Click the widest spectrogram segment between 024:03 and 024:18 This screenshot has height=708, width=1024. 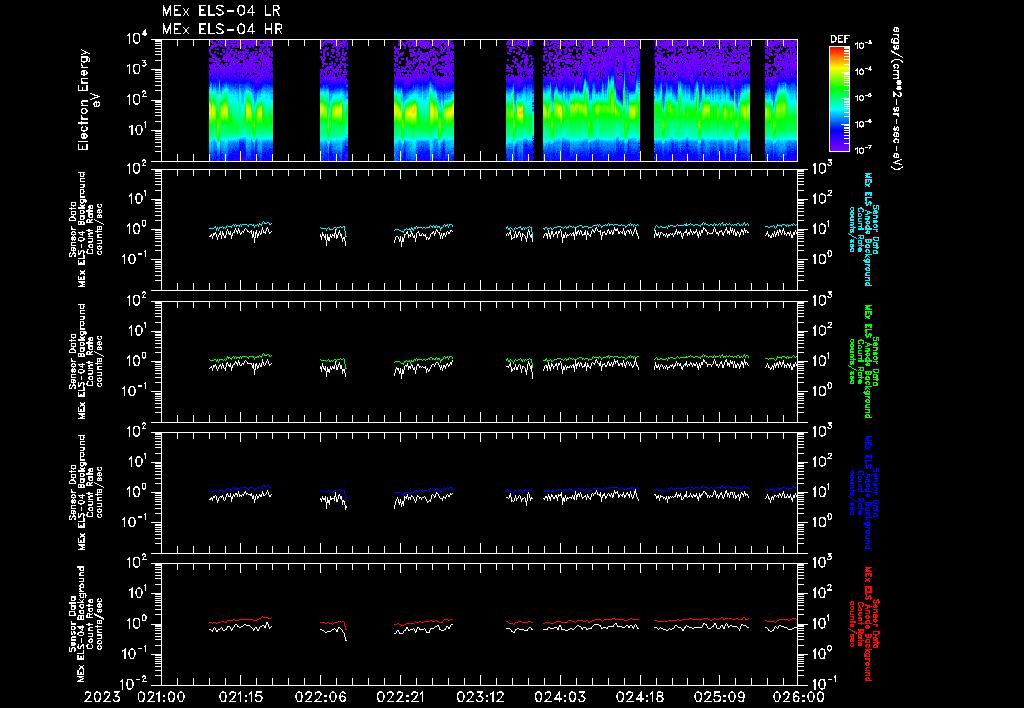coord(591,100)
